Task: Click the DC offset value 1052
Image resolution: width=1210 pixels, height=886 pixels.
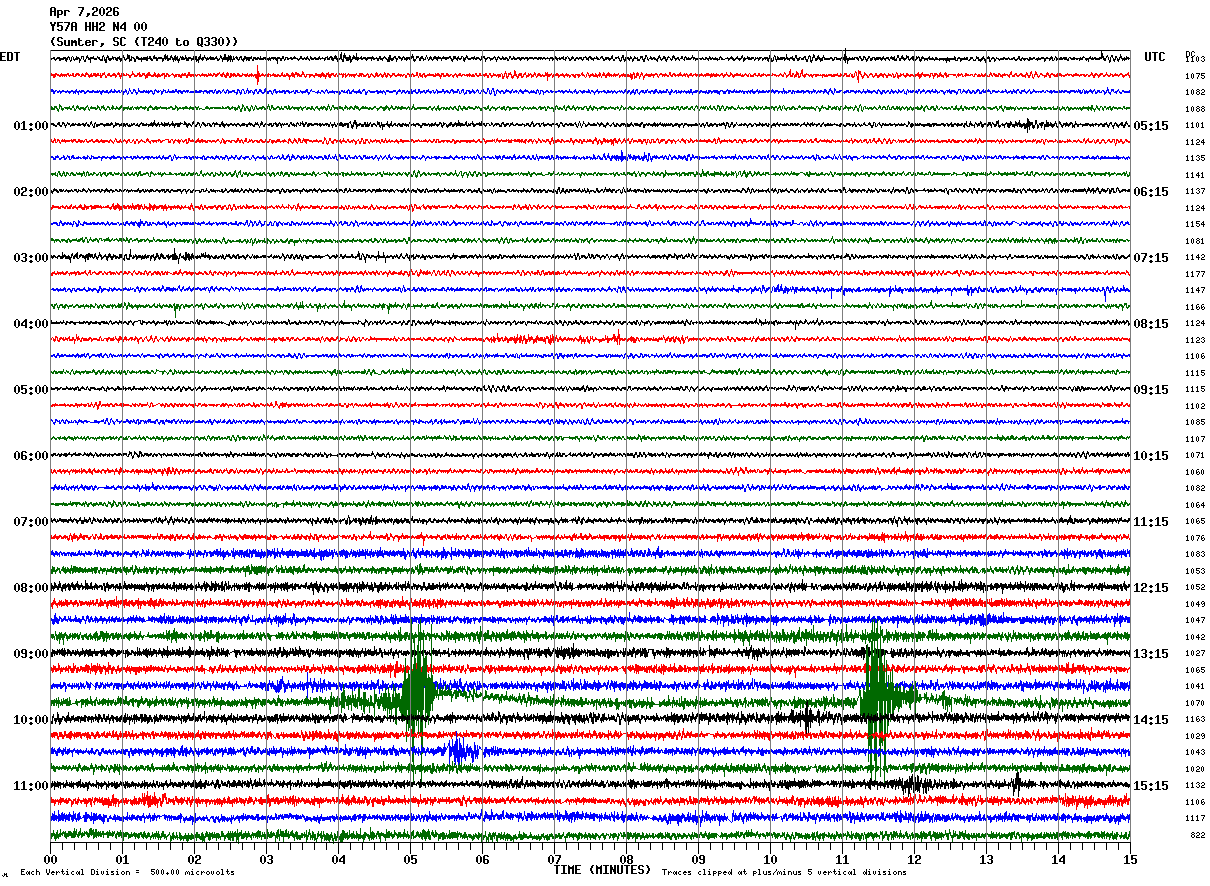Action: pyautogui.click(x=1195, y=588)
